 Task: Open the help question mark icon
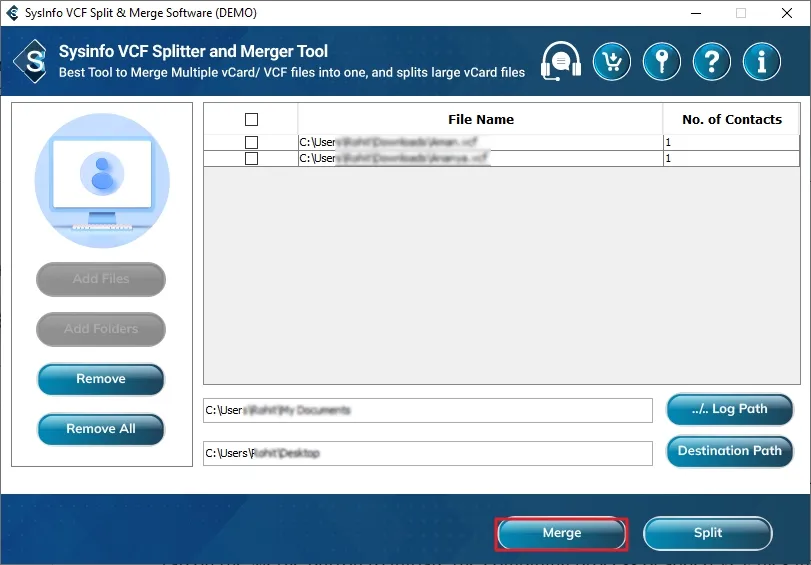(712, 62)
